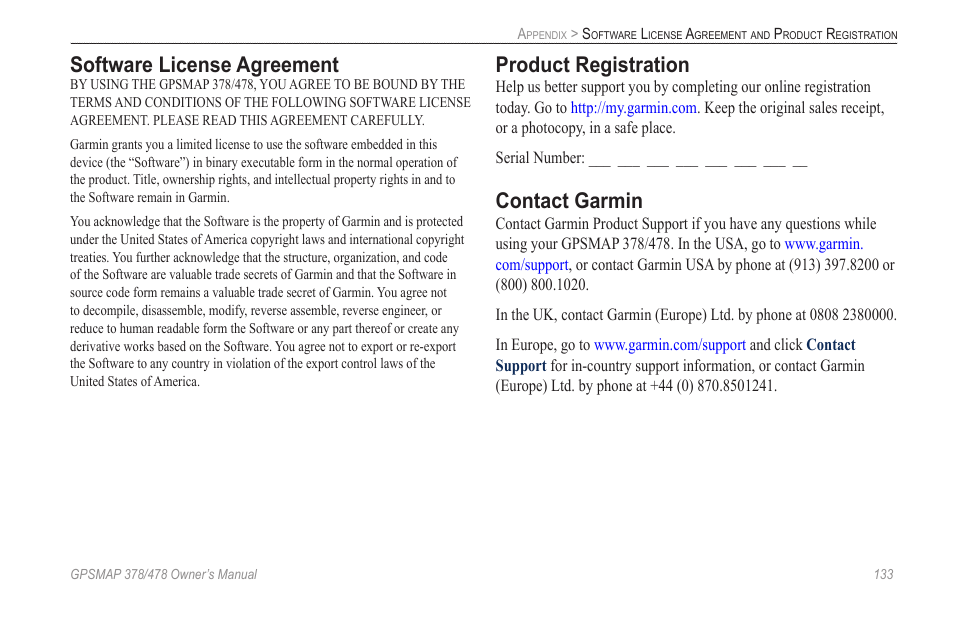Click GPSMAP 378/478 Owner's Manual footer text
954x618 pixels.
pos(163,574)
